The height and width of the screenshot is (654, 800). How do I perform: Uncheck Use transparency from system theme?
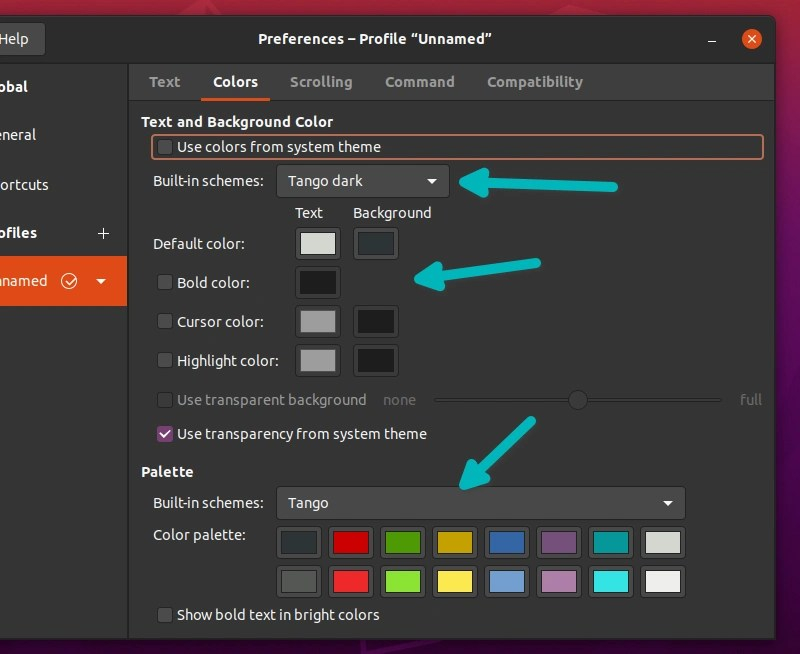[165, 434]
